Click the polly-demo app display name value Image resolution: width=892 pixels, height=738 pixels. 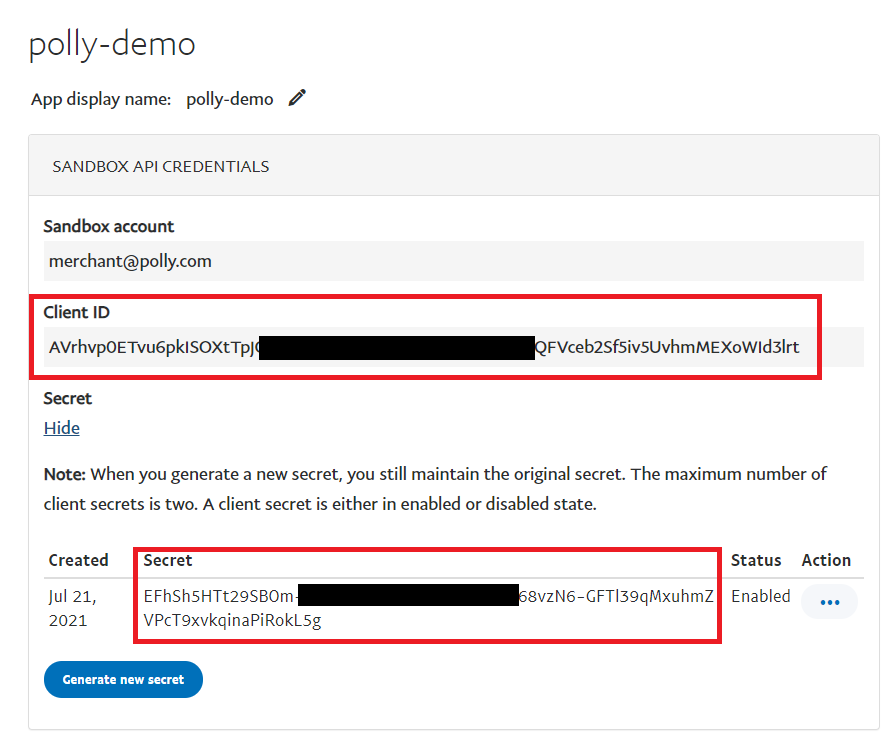229,99
